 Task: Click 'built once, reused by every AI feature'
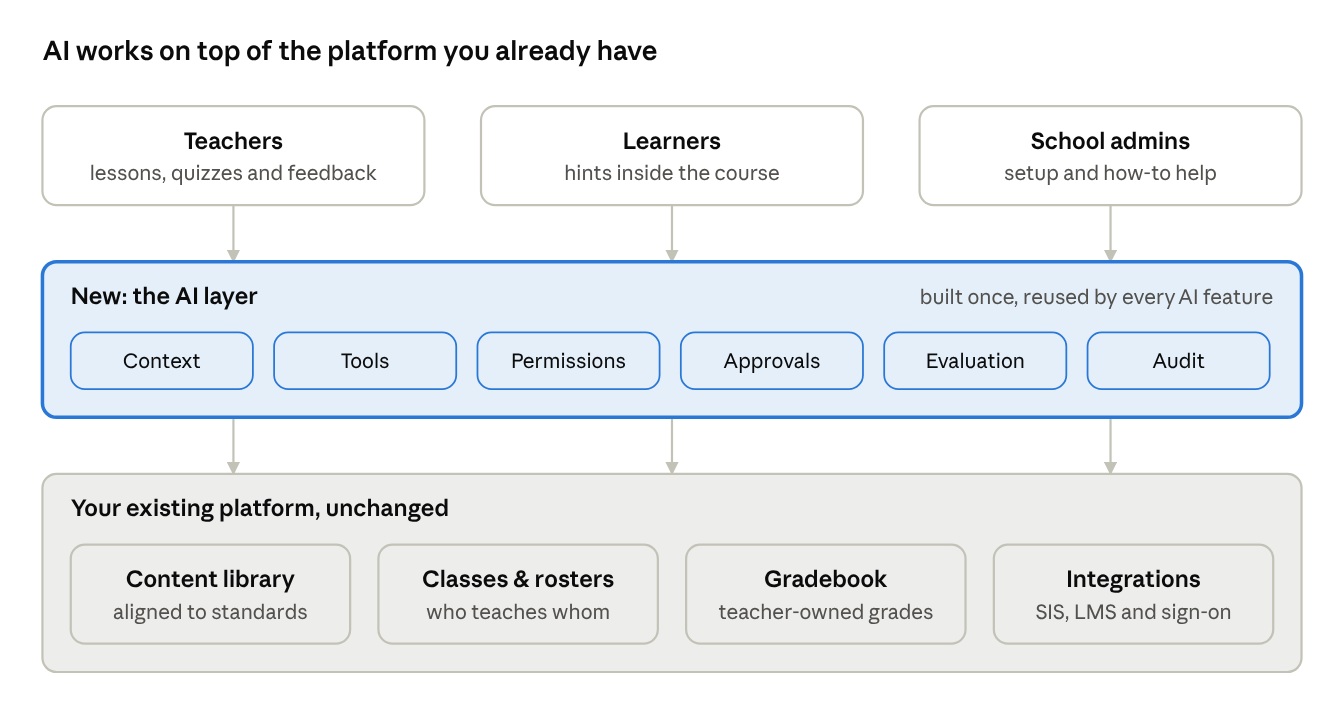point(1096,297)
